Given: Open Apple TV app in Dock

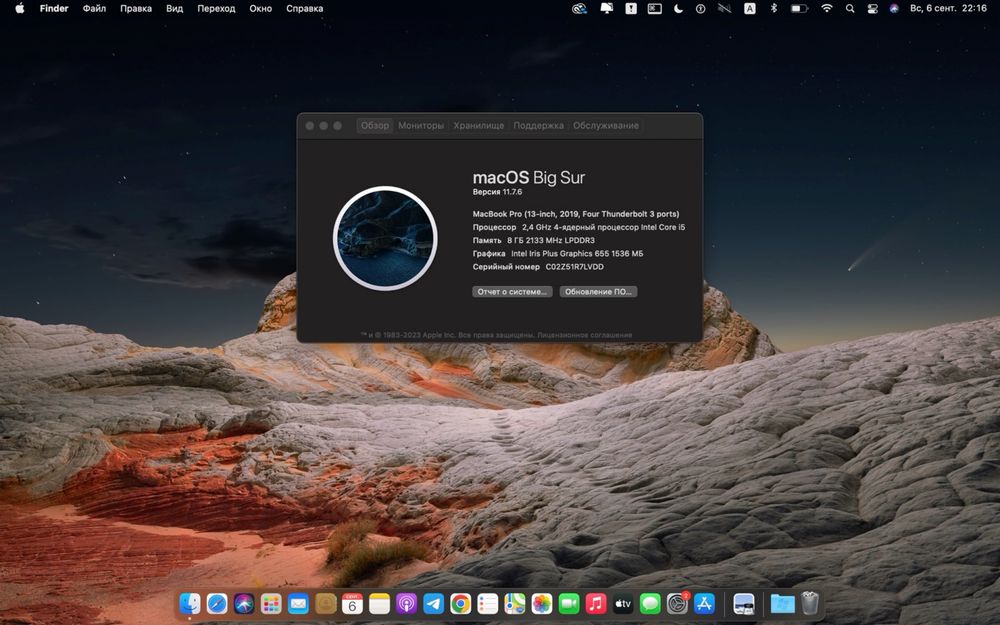Looking at the screenshot, I should [623, 603].
